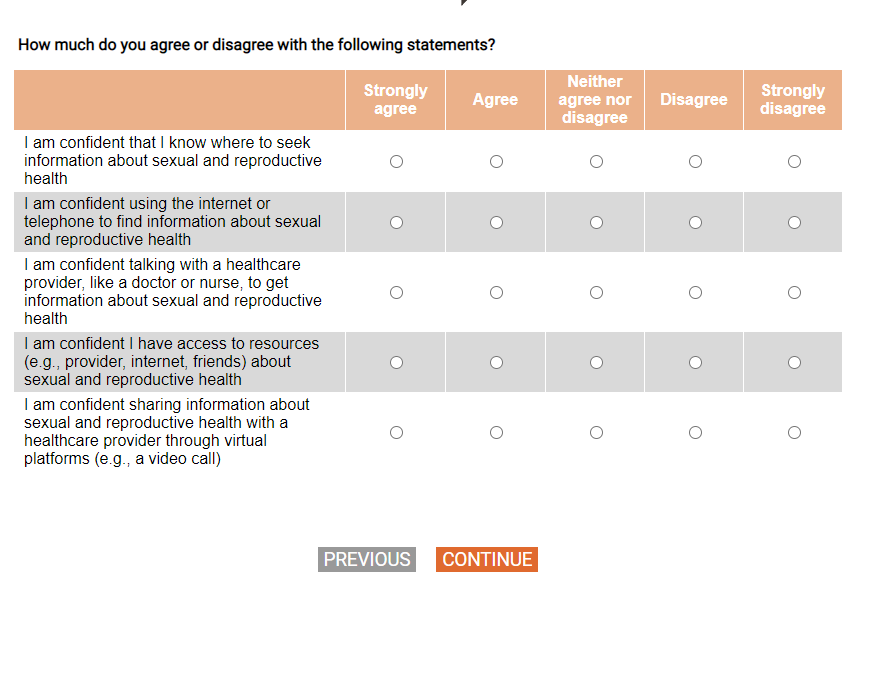Select Strongly agree for using internet or telephone
The image size is (869, 687).
396,222
